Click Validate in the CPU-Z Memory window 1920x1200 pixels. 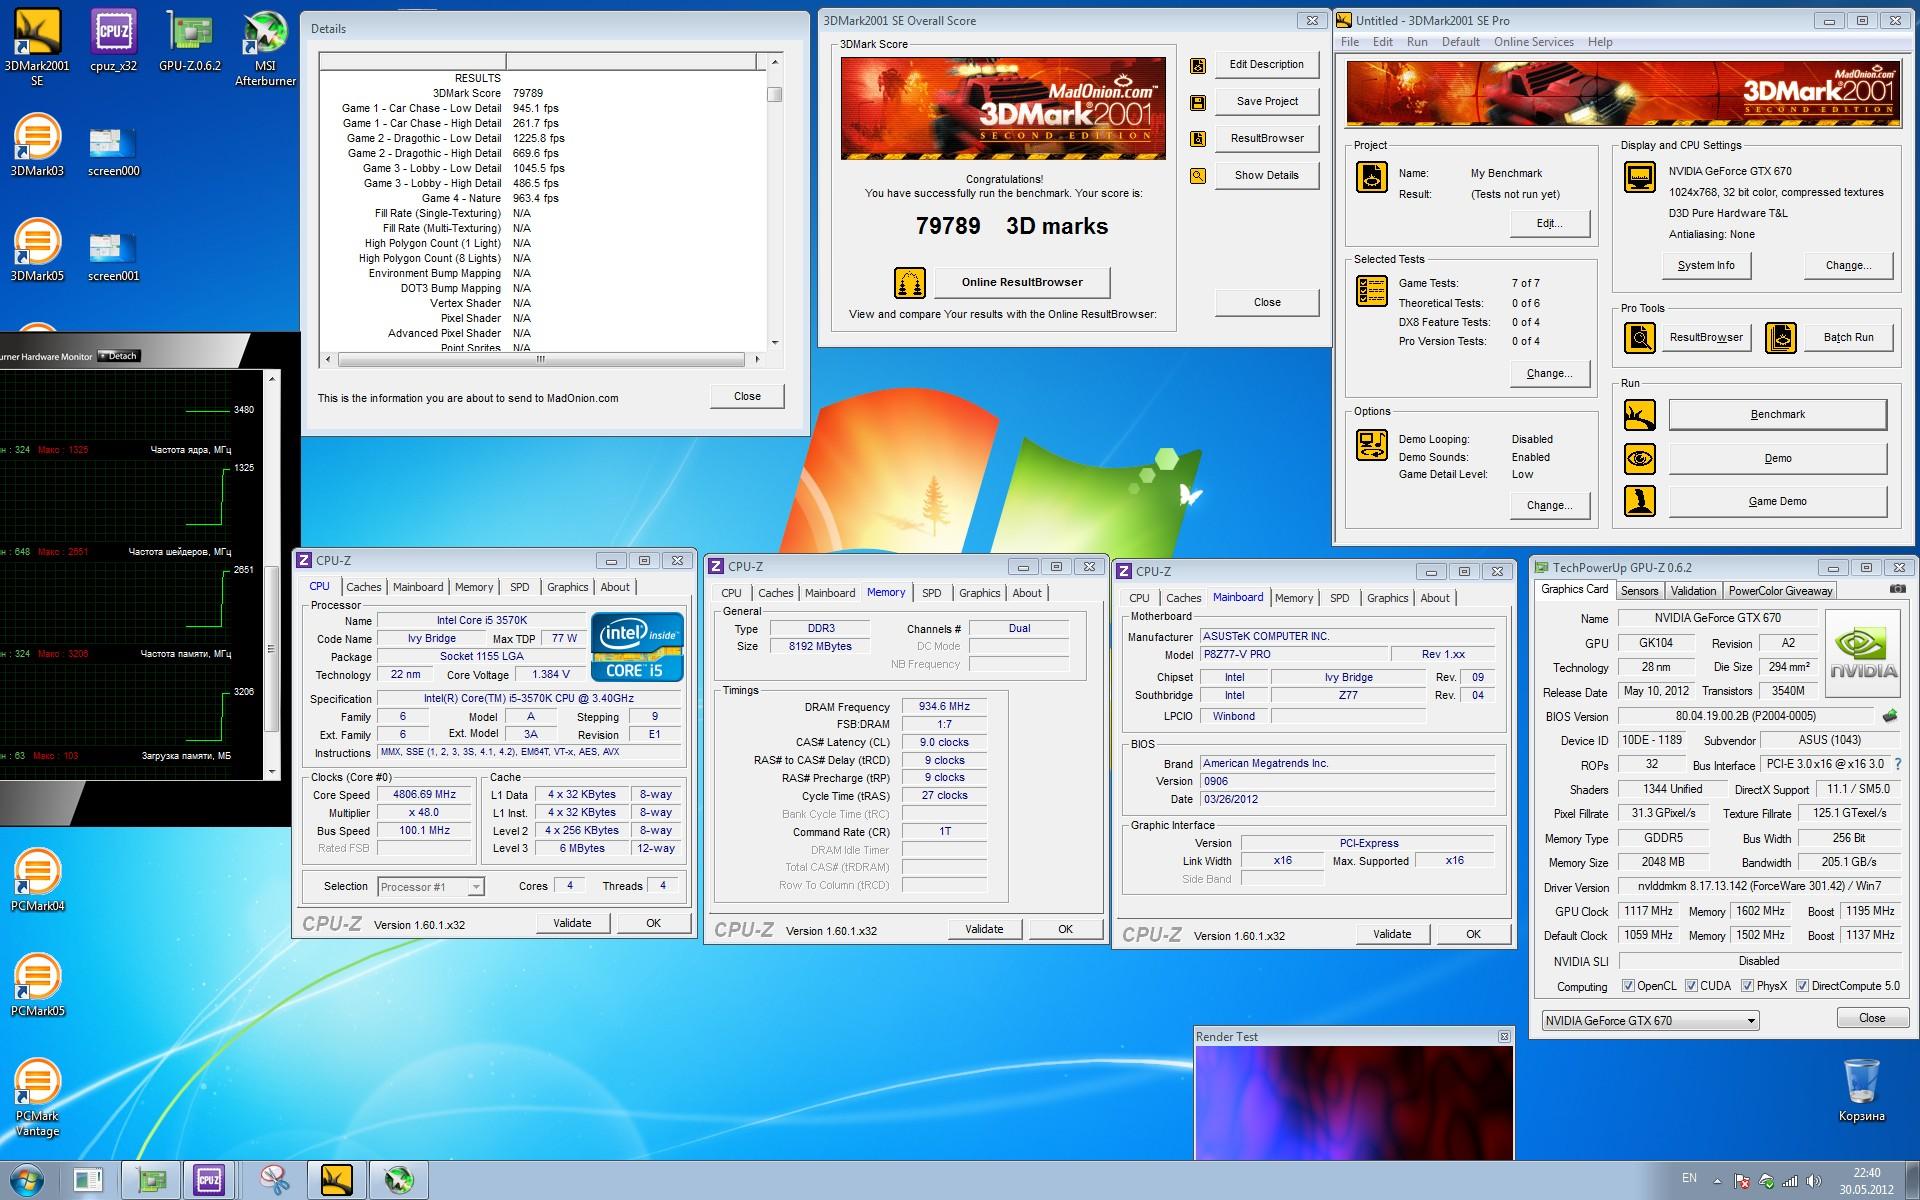point(984,930)
